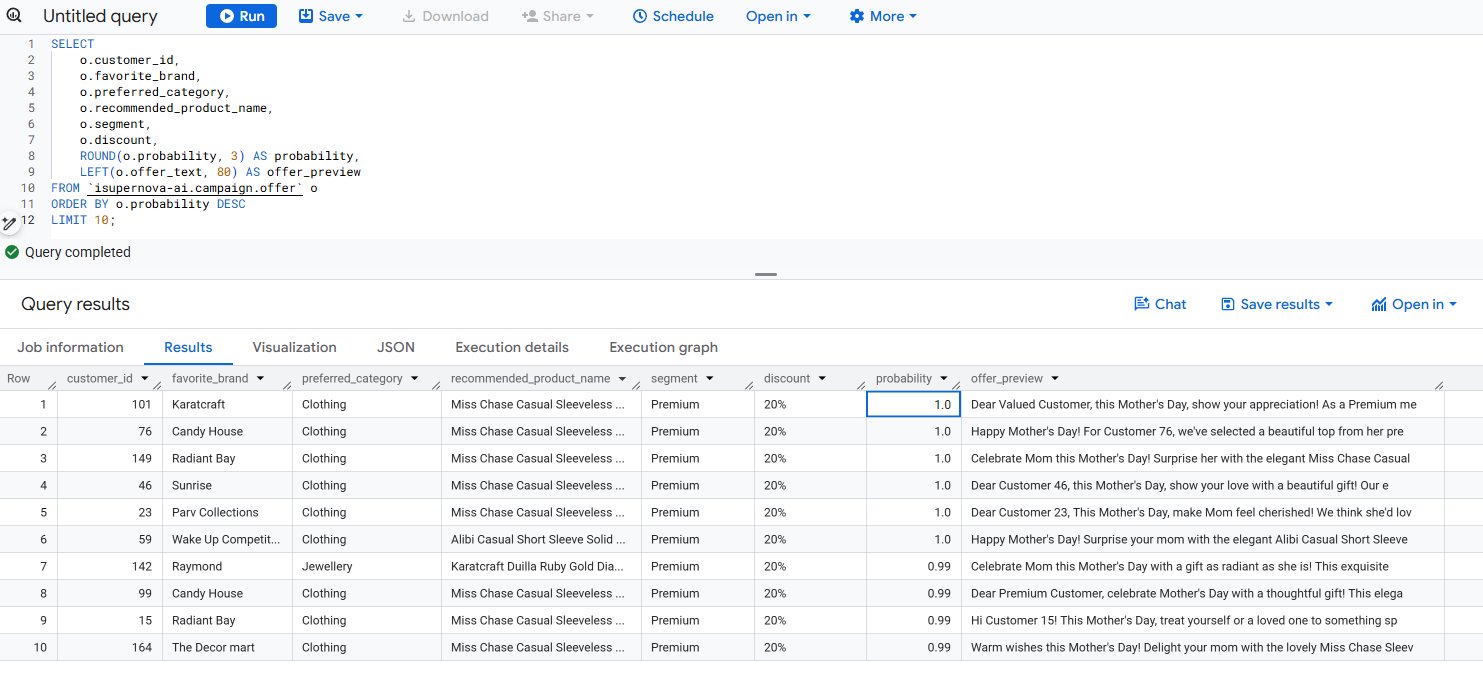Run the query
The width and height of the screenshot is (1483, 676).
point(241,16)
